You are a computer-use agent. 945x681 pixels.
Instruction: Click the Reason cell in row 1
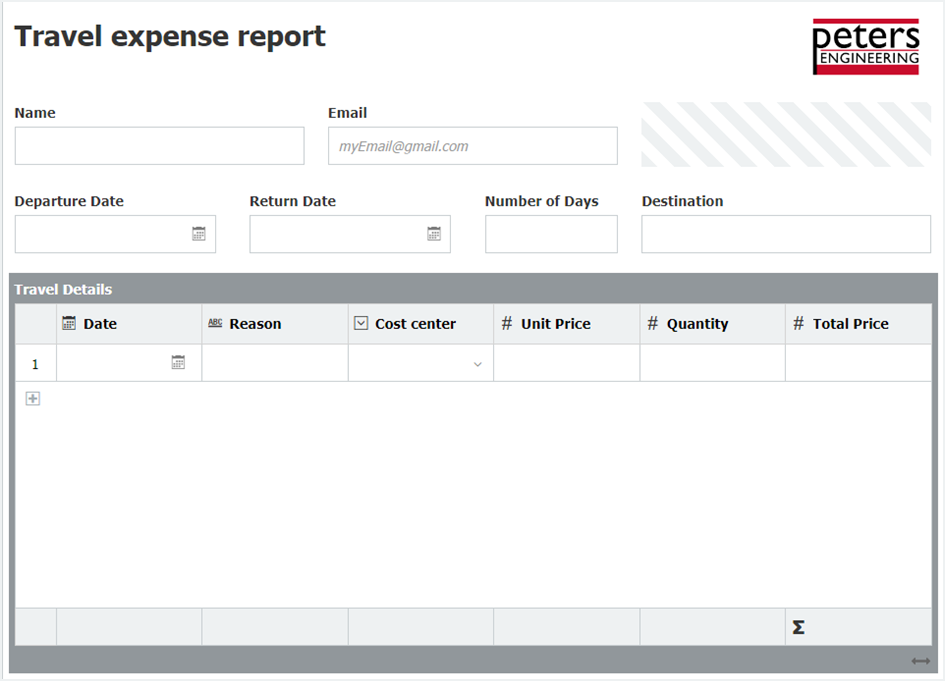[275, 363]
